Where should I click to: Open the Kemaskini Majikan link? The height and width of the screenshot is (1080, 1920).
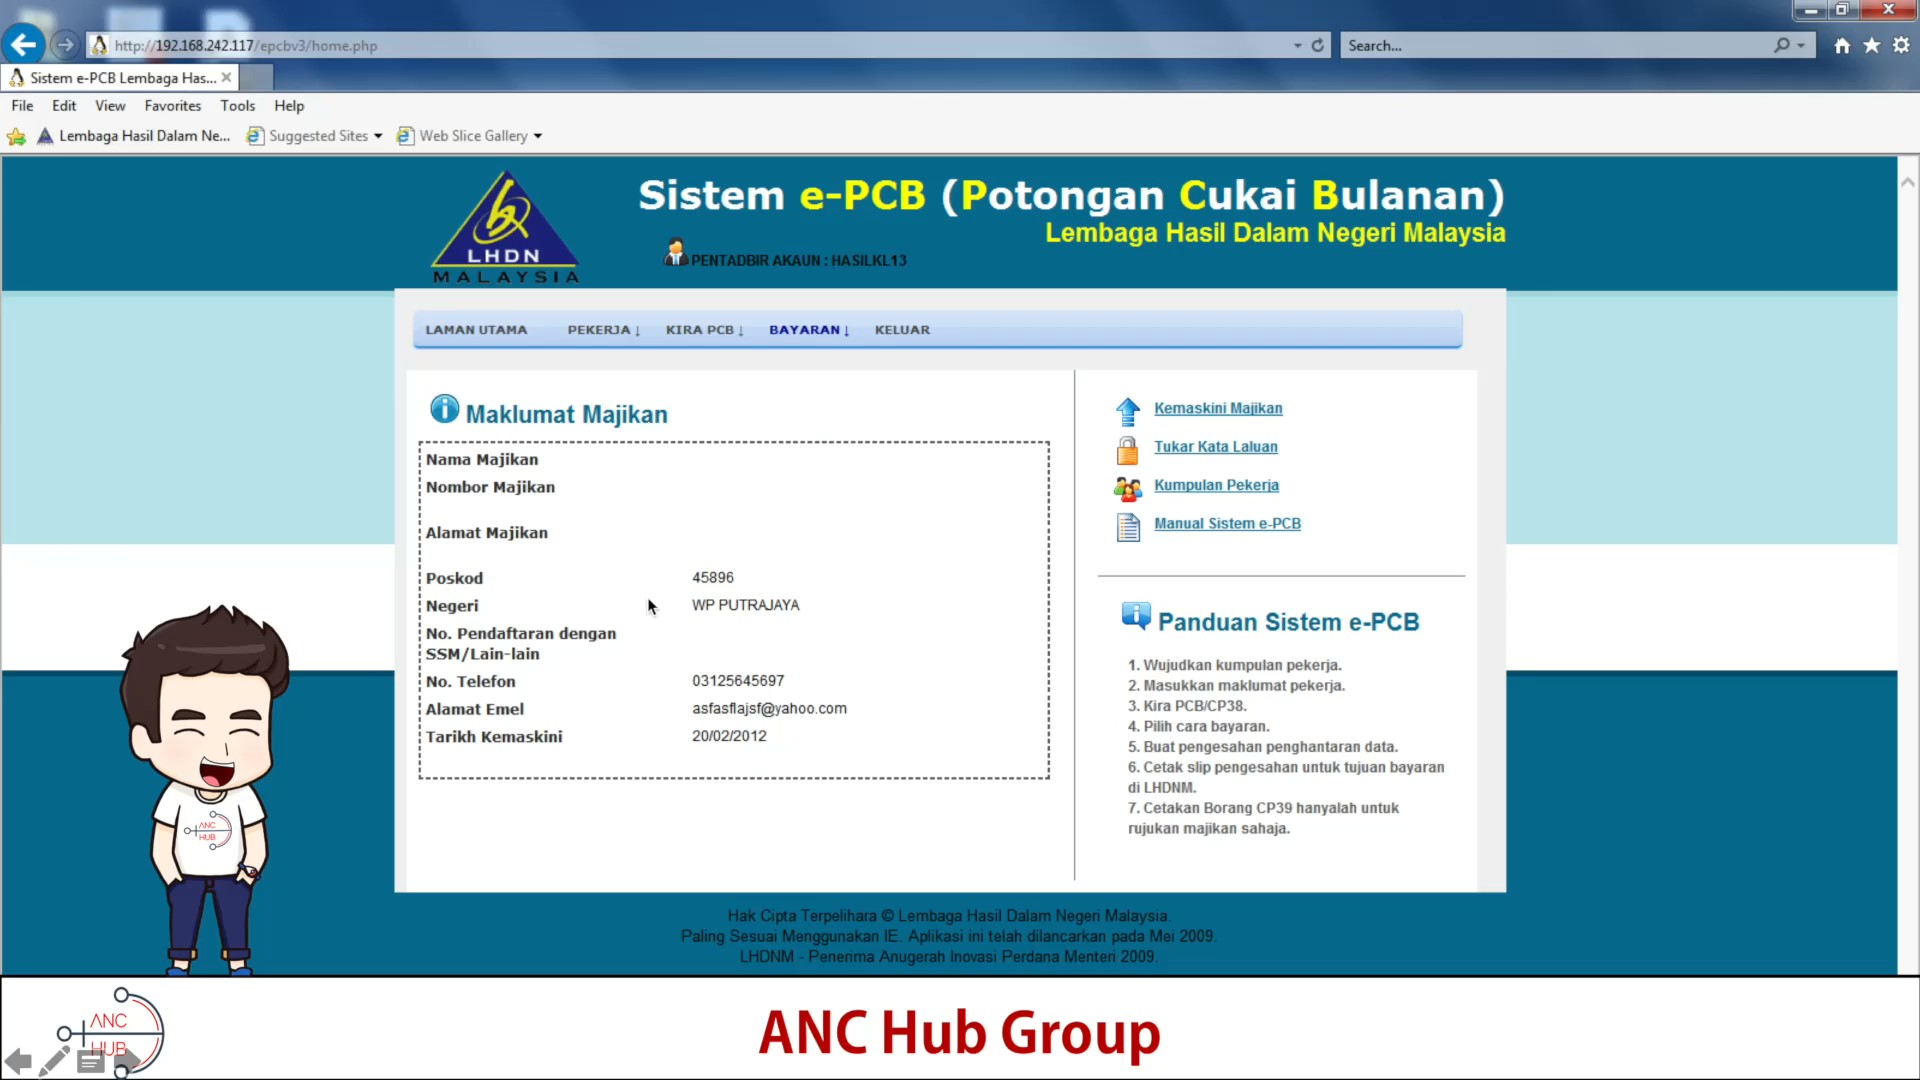tap(1217, 408)
